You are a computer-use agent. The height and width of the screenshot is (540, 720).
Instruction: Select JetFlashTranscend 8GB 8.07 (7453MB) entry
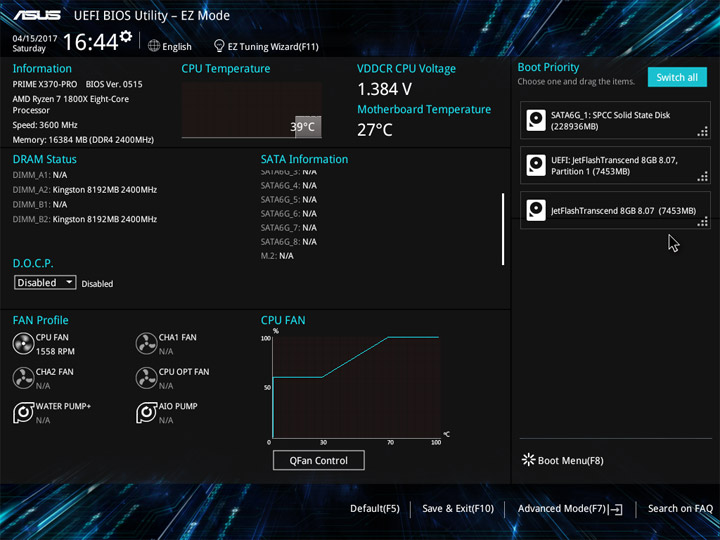click(615, 210)
